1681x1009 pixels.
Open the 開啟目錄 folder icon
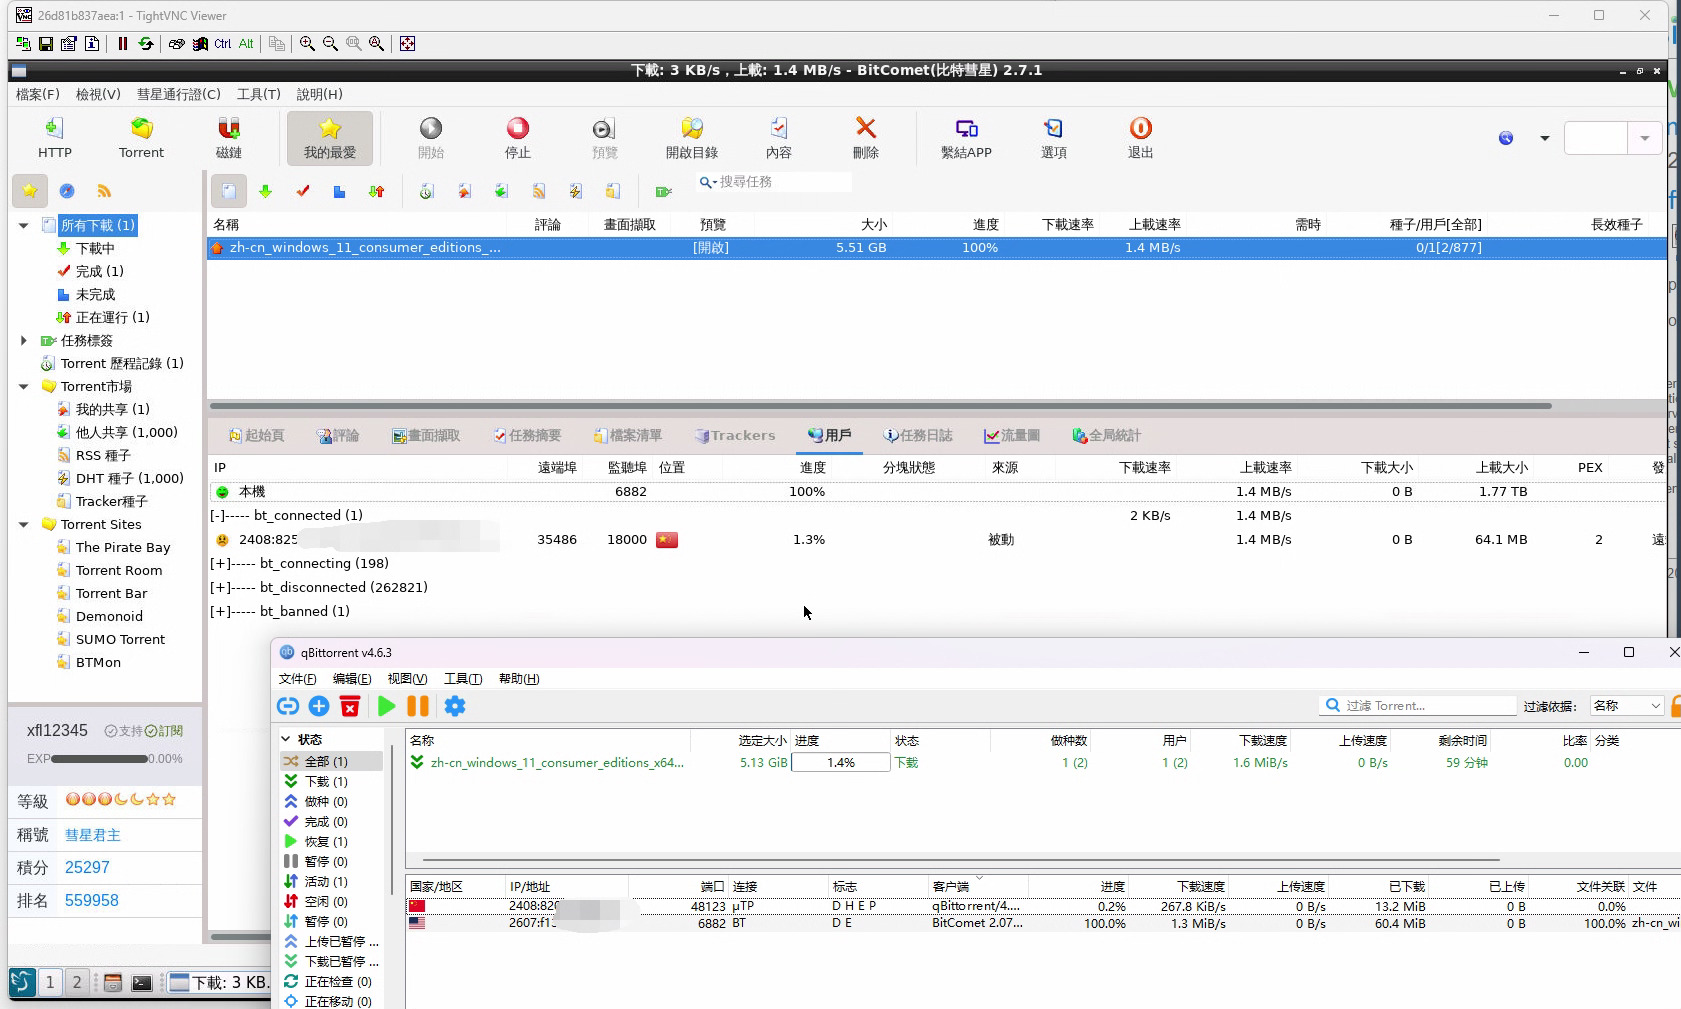coord(692,137)
